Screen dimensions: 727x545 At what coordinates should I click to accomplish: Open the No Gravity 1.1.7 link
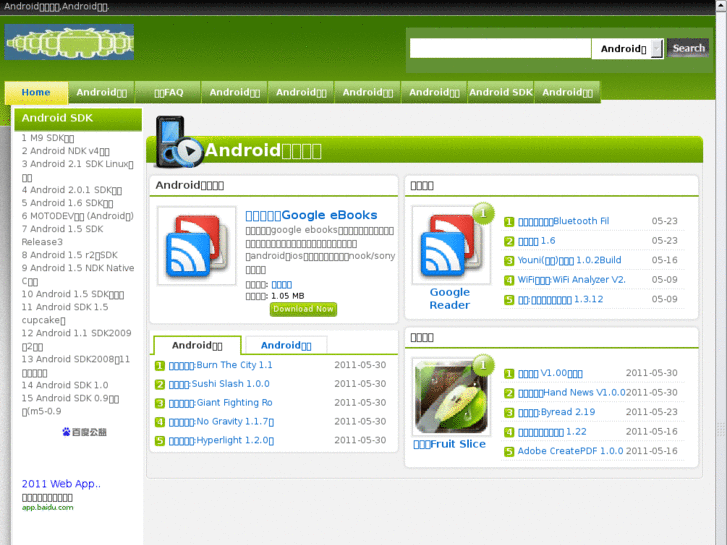point(221,422)
